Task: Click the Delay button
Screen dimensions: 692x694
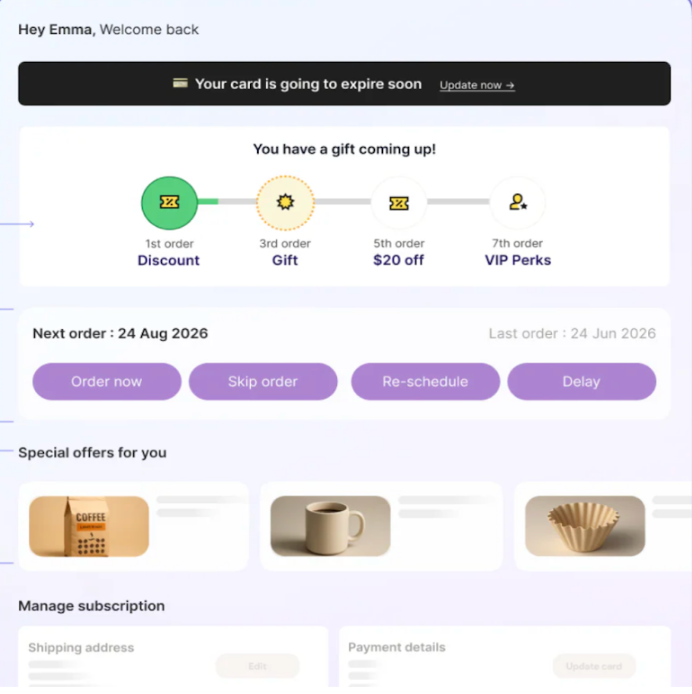Action: pyautogui.click(x=581, y=381)
